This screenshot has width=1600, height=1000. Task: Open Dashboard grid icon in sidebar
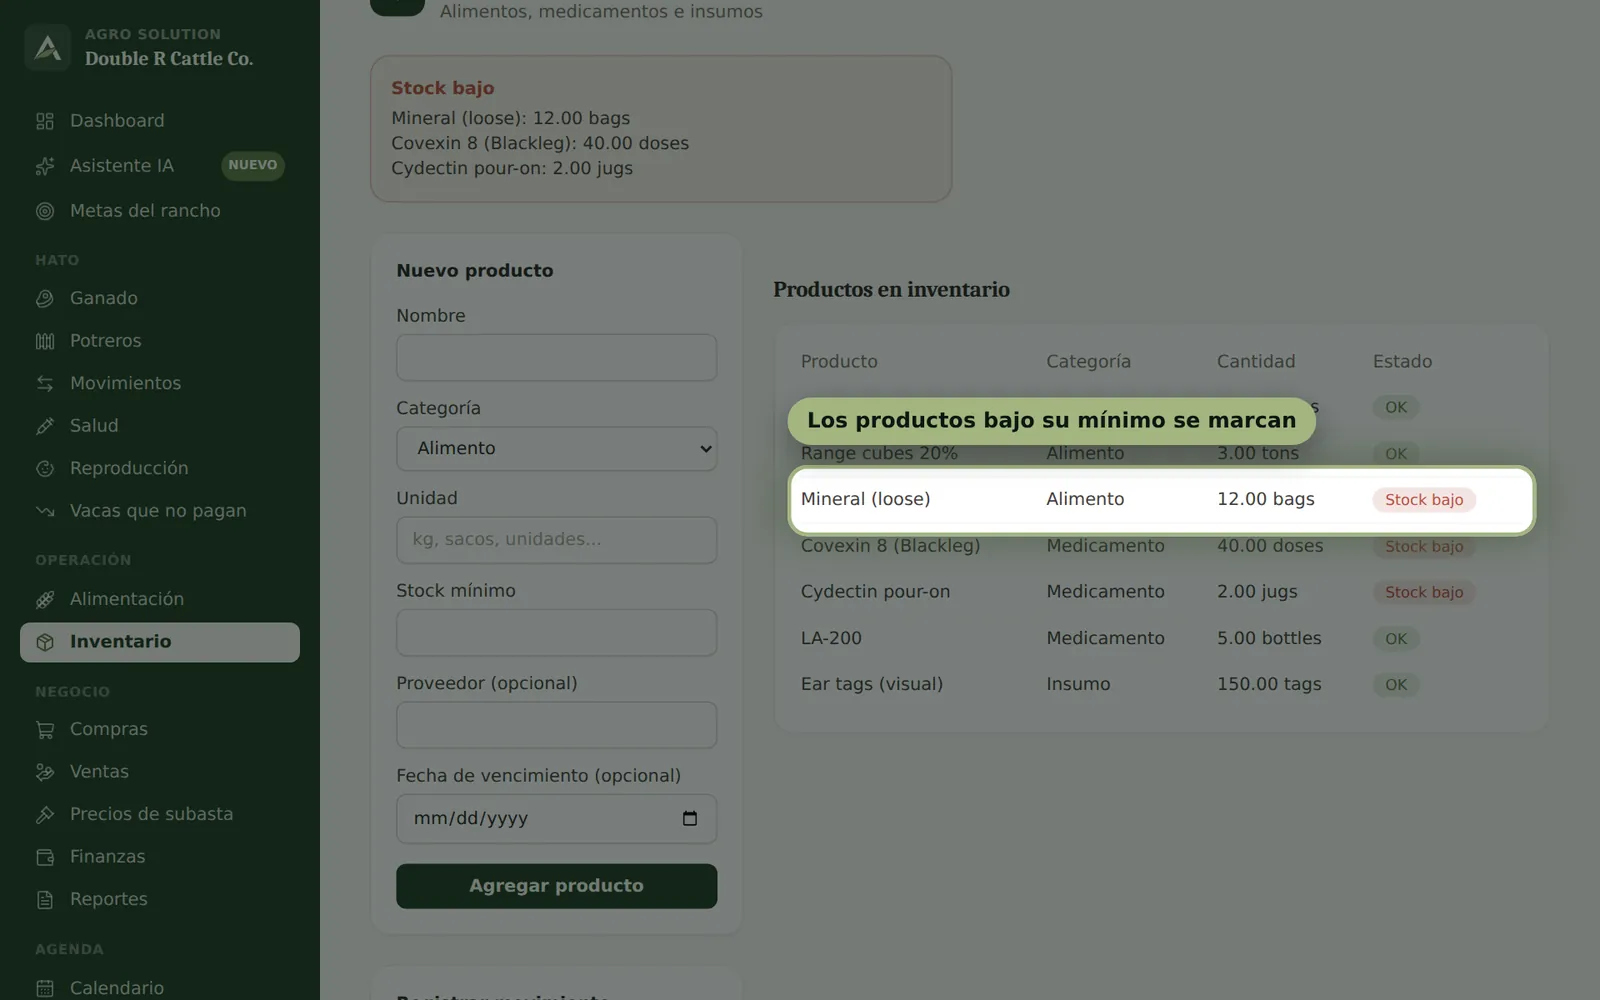[45, 121]
